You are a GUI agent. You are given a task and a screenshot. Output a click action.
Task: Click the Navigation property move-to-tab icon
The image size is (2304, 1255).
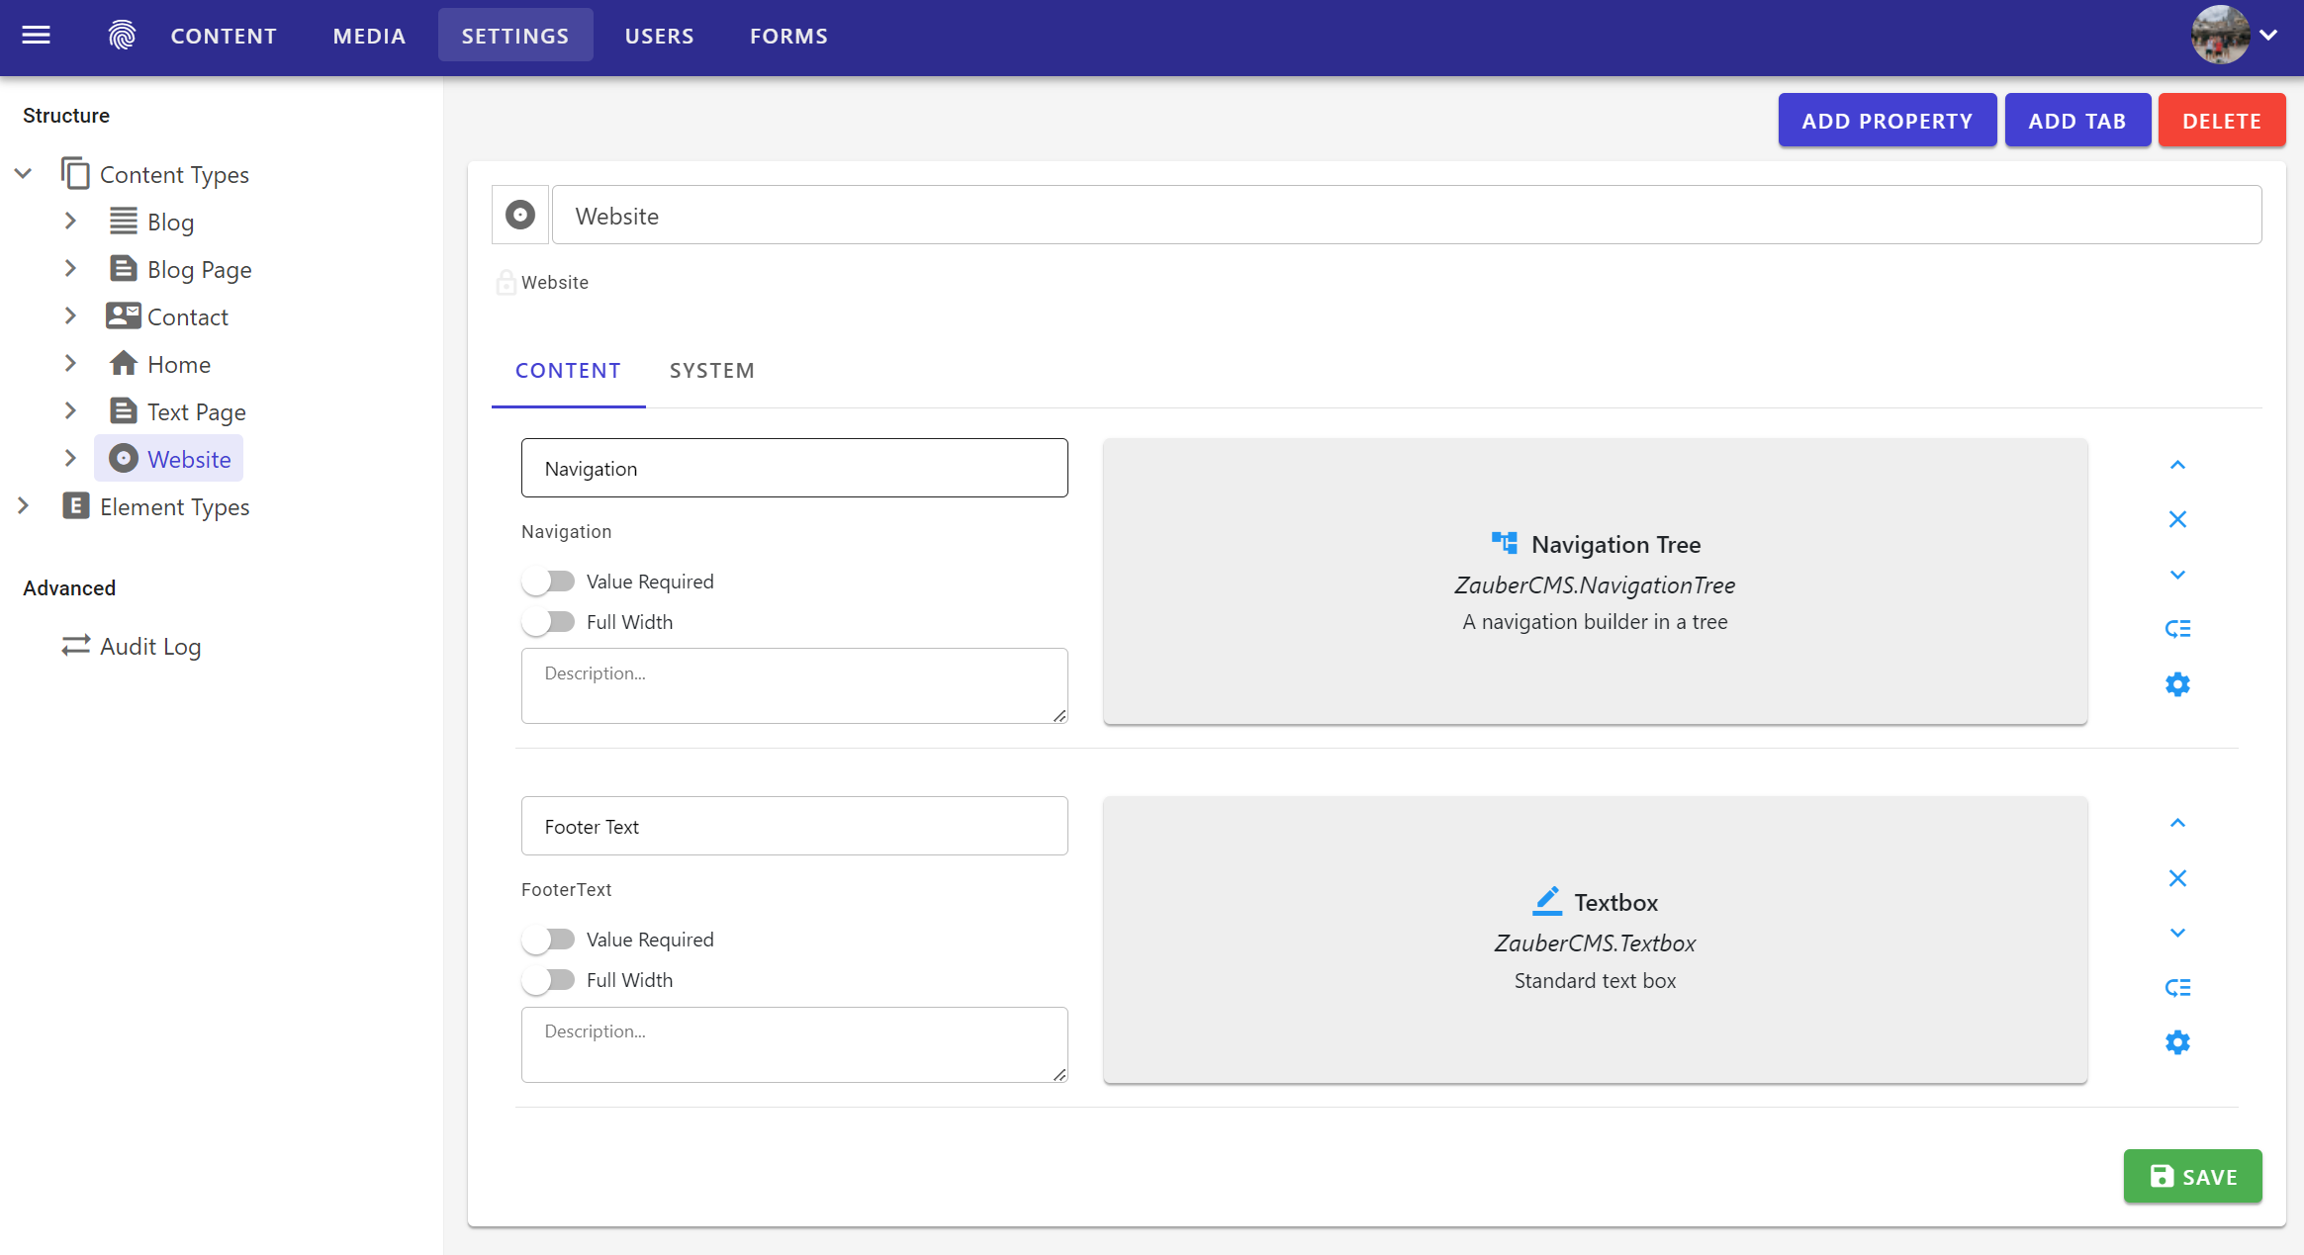2177,629
